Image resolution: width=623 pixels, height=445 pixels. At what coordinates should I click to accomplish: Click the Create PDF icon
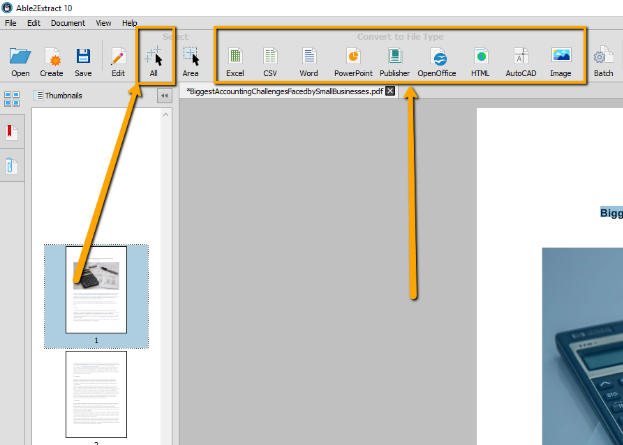coord(51,62)
